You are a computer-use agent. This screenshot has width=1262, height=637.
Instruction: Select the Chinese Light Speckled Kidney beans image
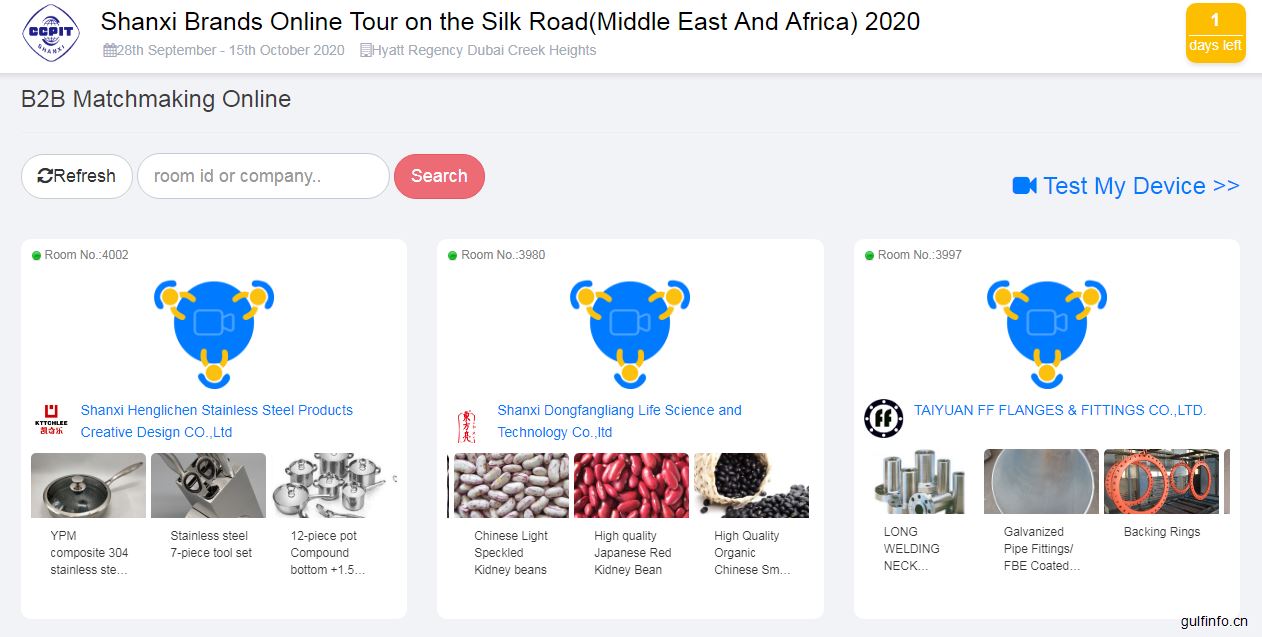tap(511, 485)
